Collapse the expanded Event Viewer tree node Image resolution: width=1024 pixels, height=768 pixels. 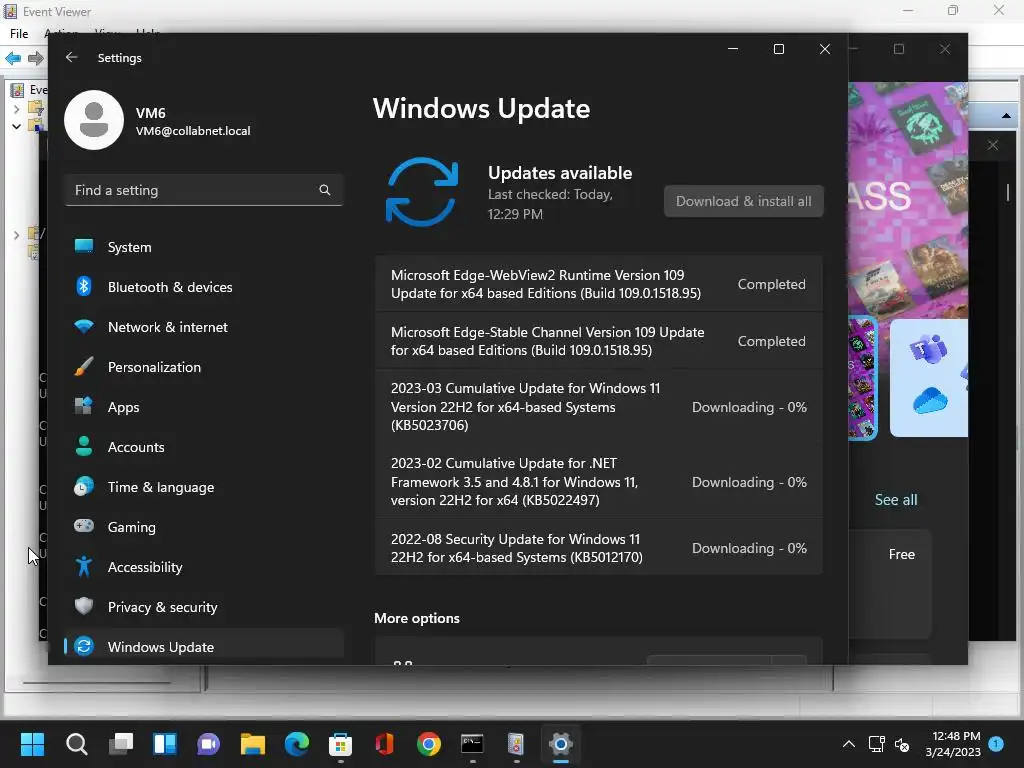pyautogui.click(x=16, y=126)
